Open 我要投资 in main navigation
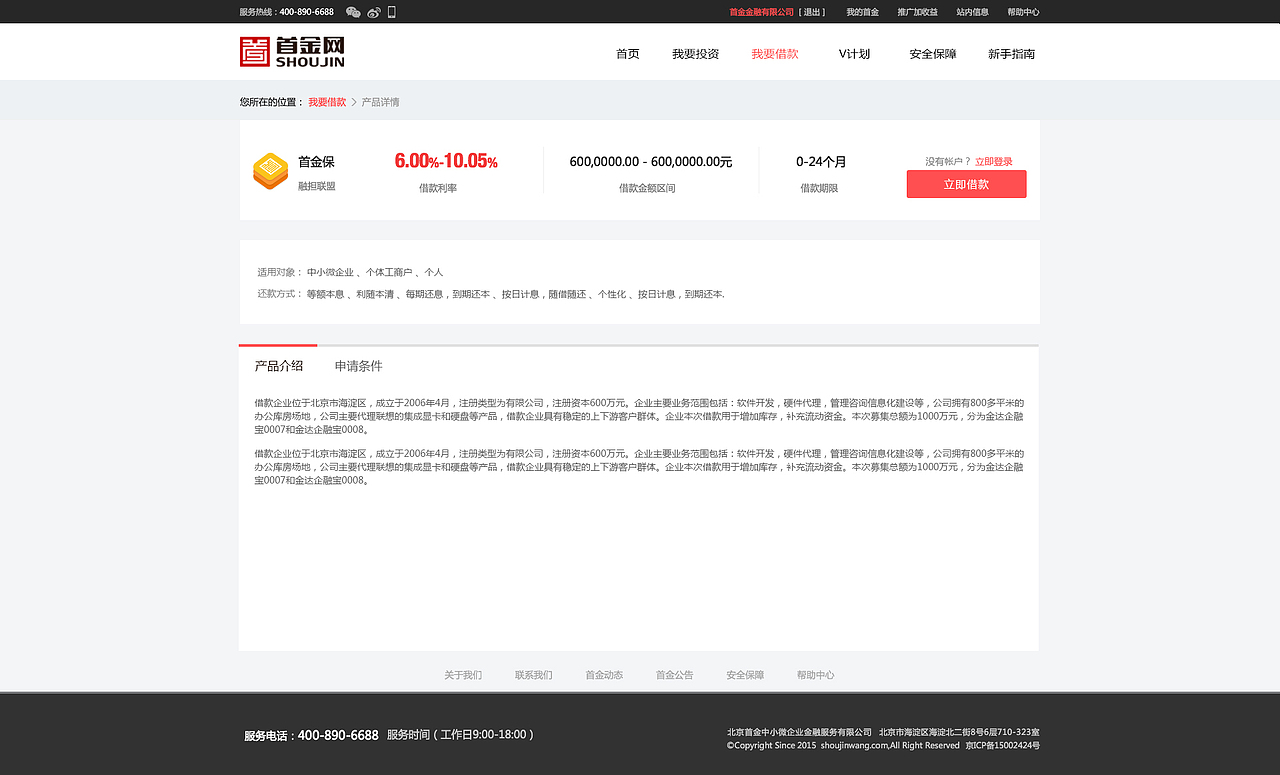The height and width of the screenshot is (775, 1280). [696, 54]
